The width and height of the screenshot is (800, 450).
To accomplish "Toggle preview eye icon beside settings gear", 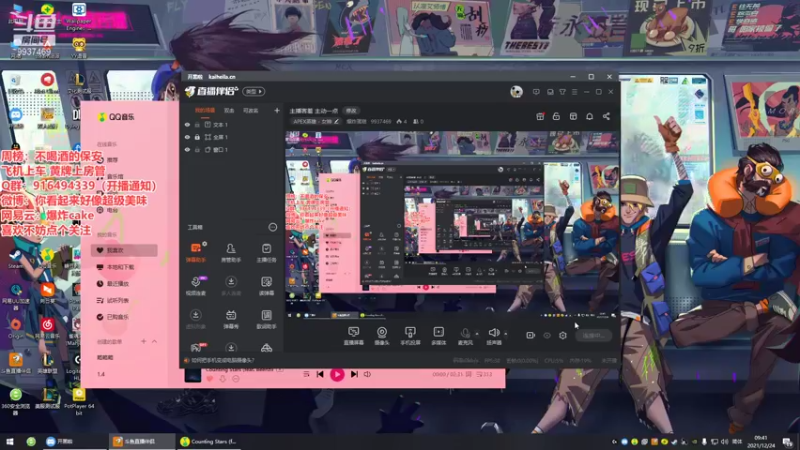I will tap(547, 335).
